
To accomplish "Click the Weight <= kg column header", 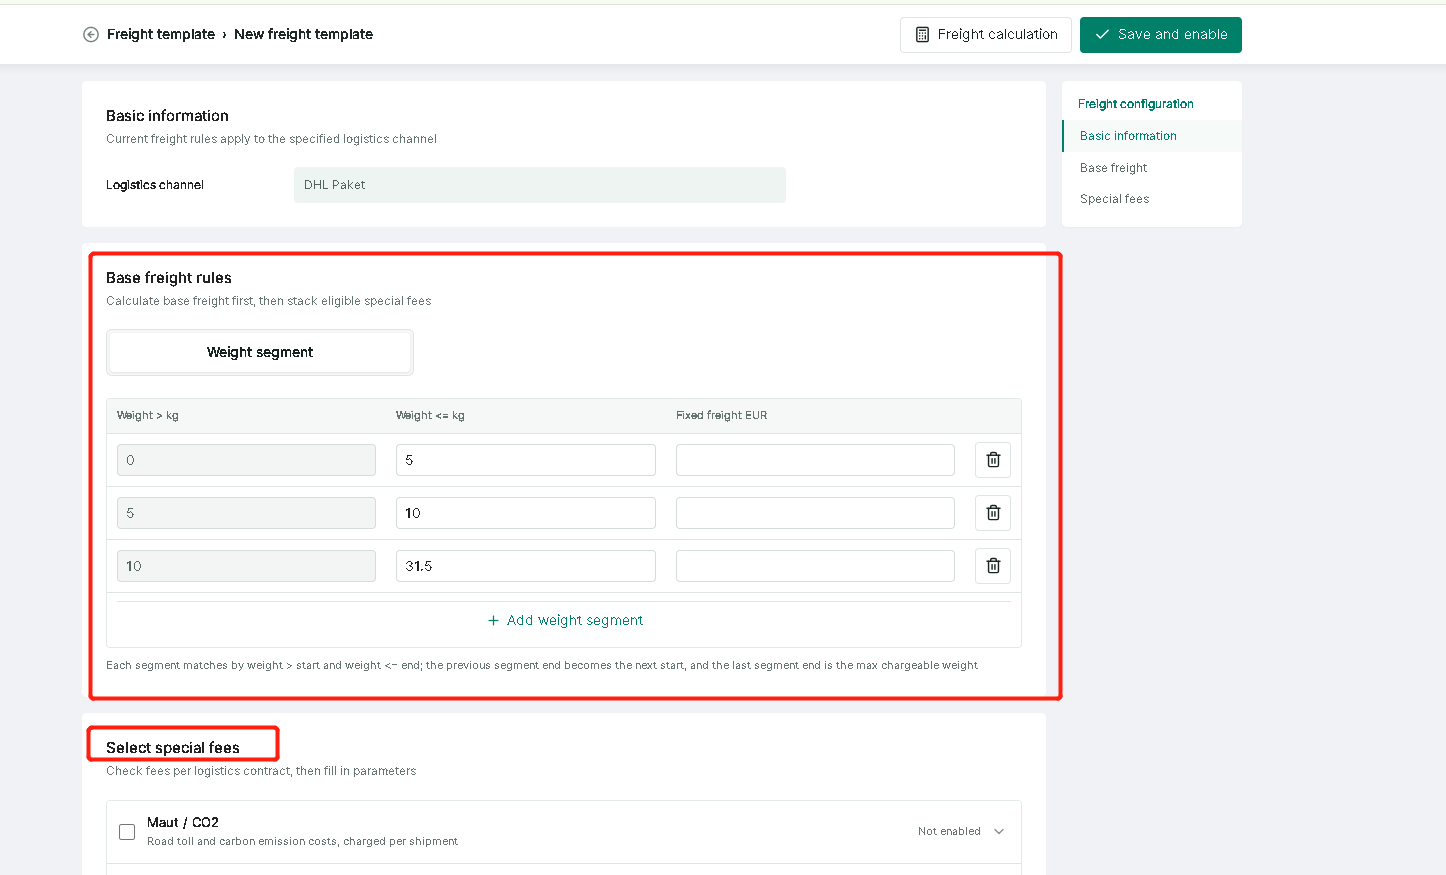I will click(x=430, y=416).
